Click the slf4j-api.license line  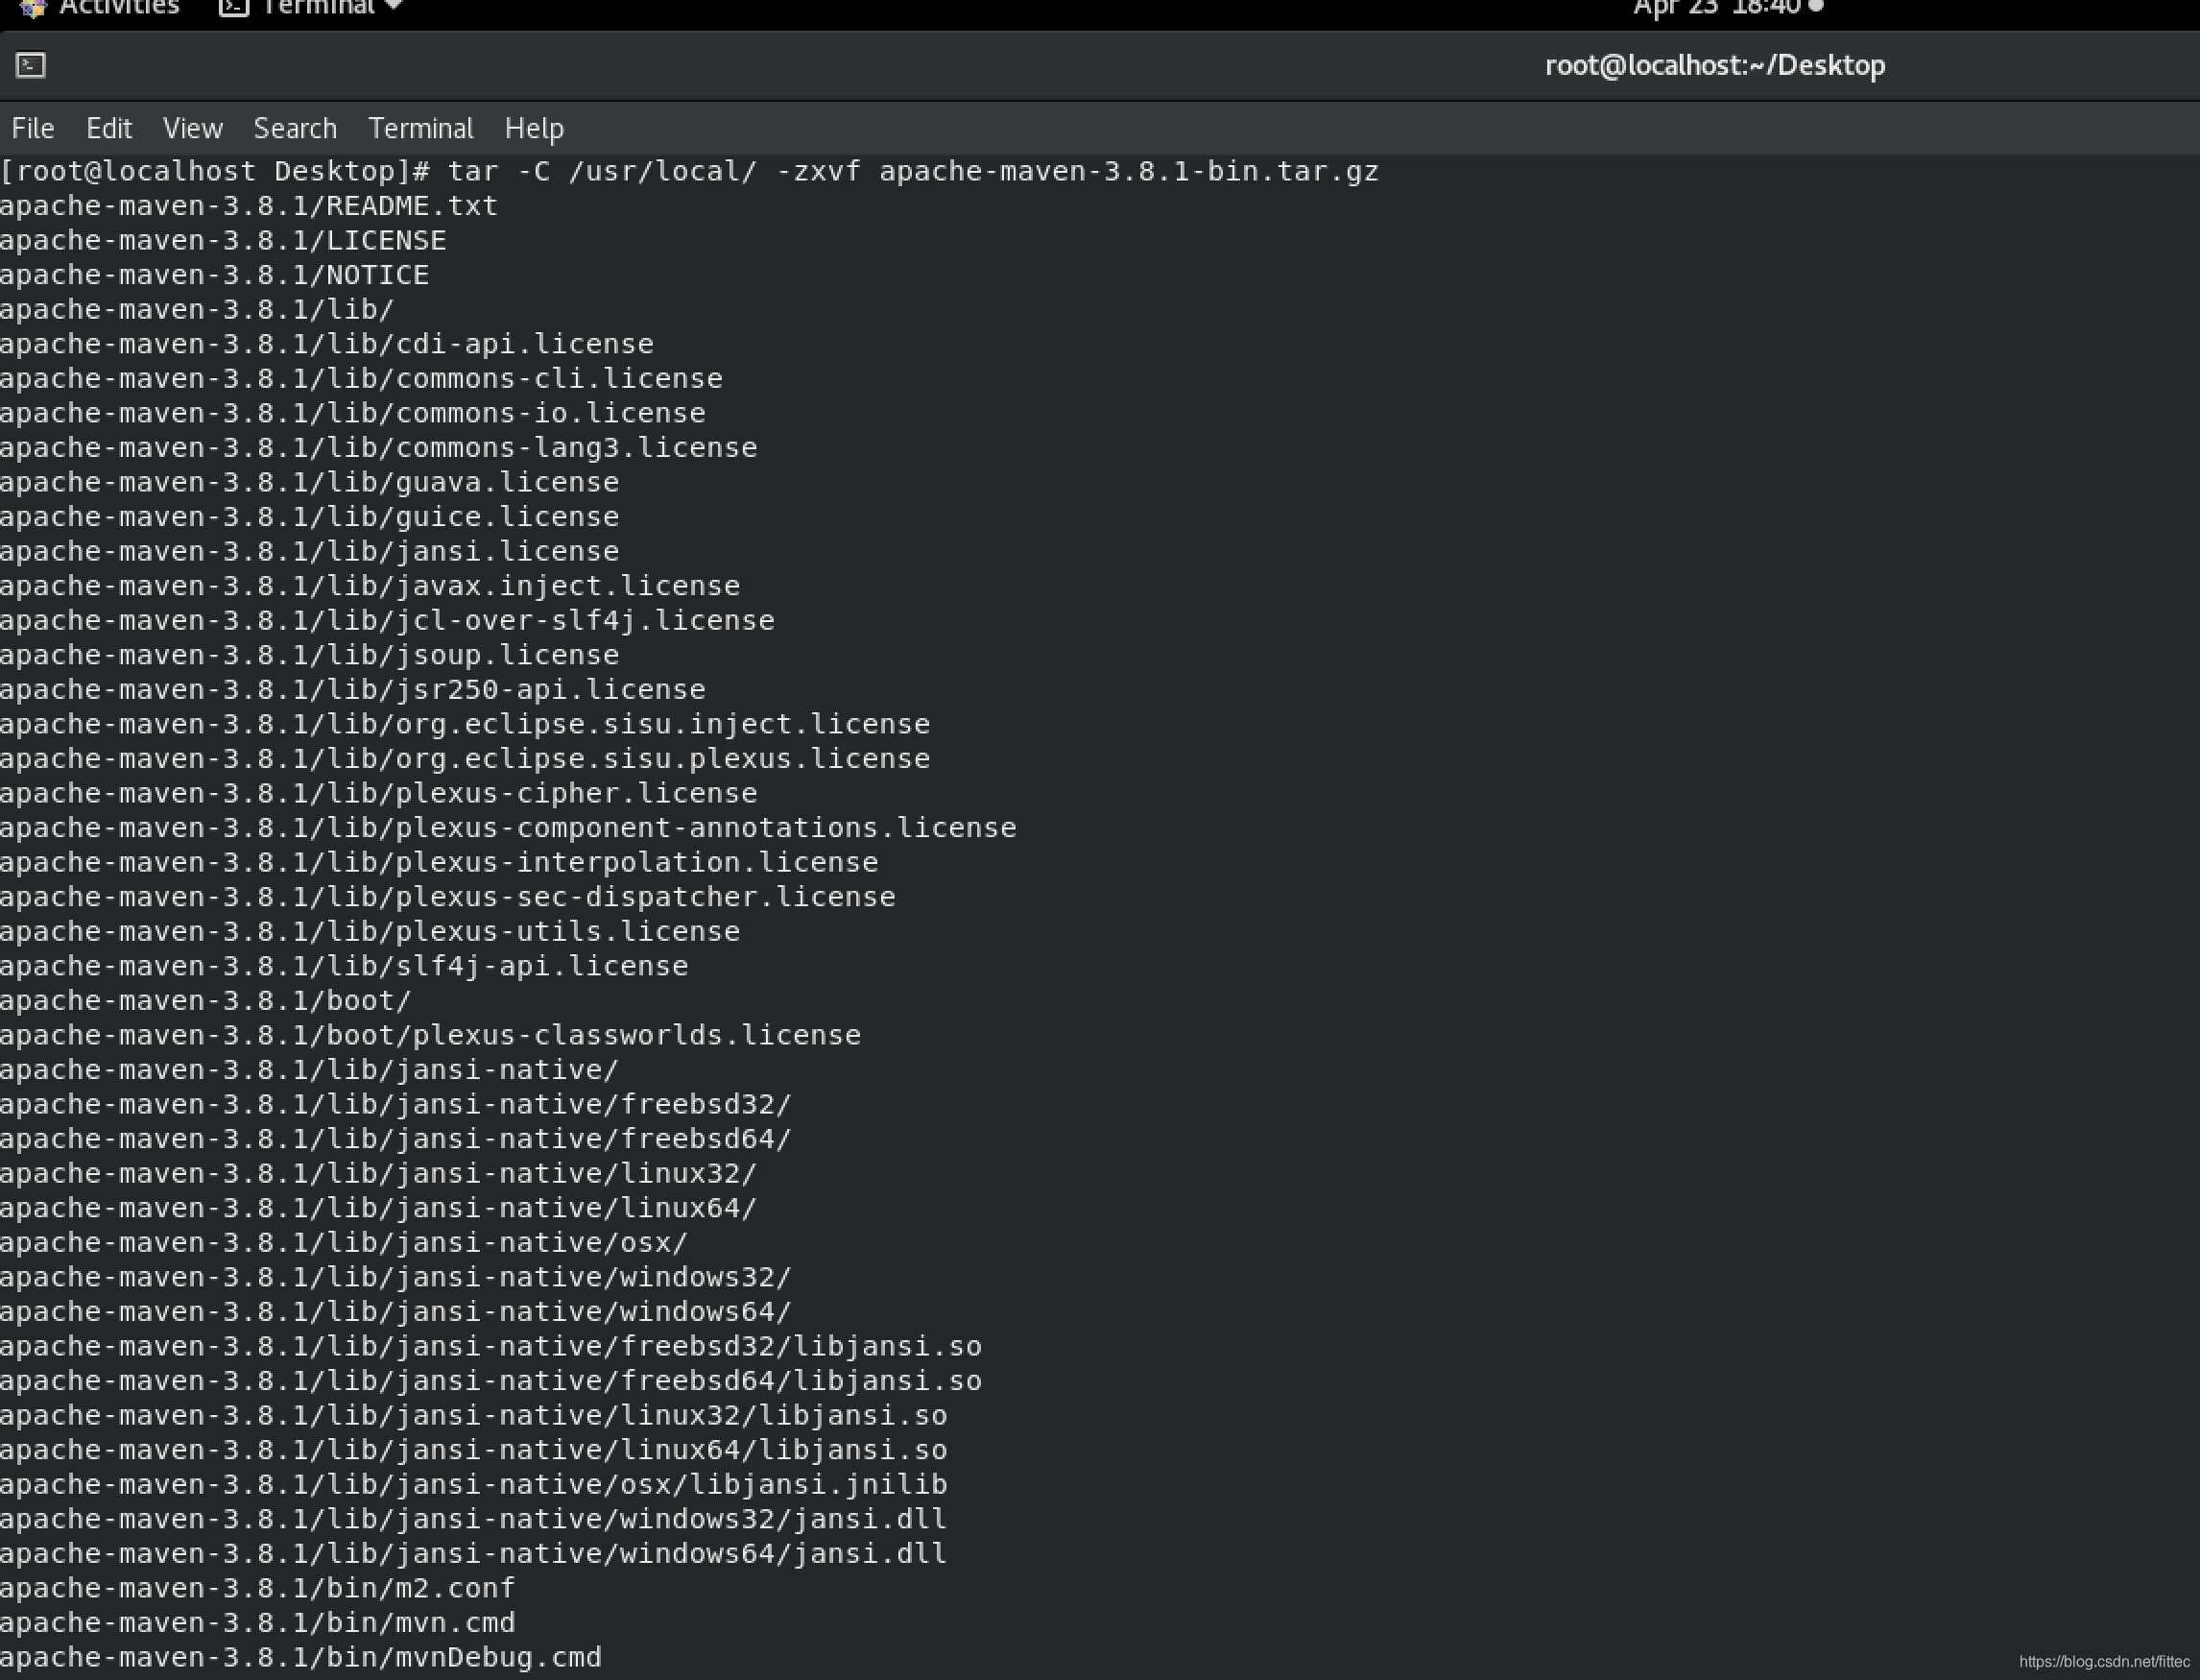(344, 966)
